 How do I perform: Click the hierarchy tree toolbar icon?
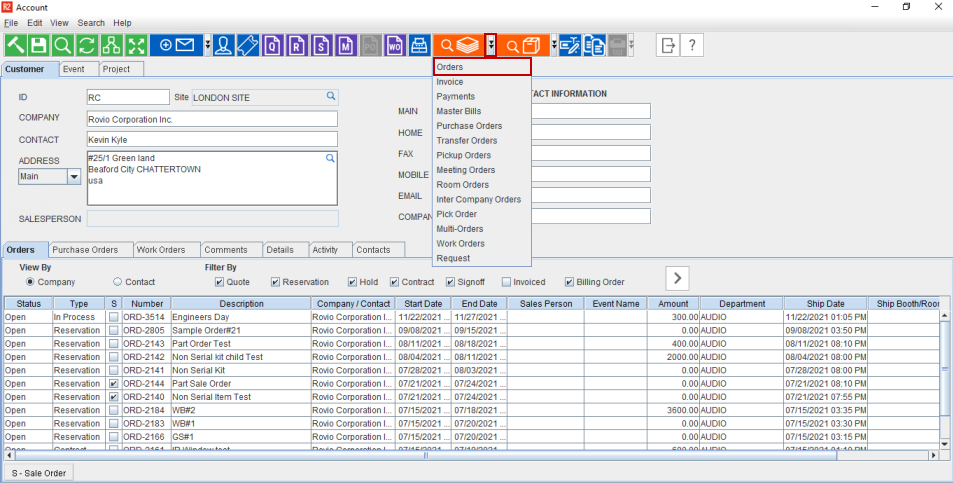[x=111, y=45]
